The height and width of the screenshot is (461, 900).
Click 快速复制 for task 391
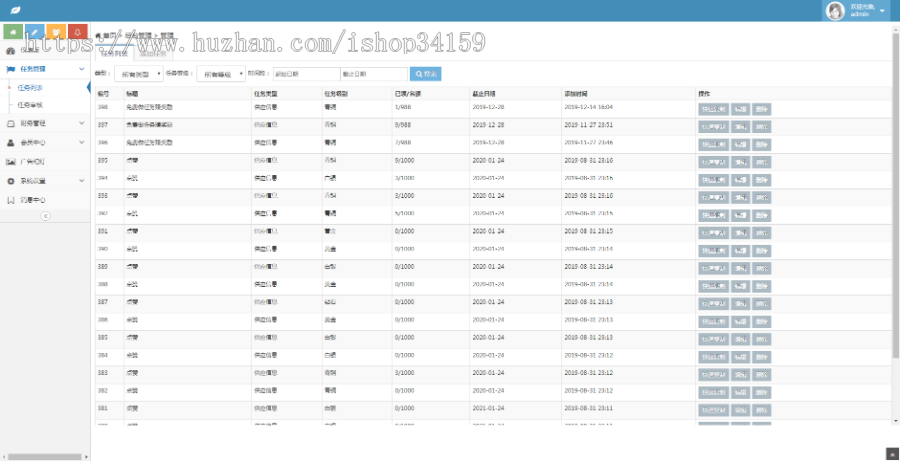coord(713,233)
